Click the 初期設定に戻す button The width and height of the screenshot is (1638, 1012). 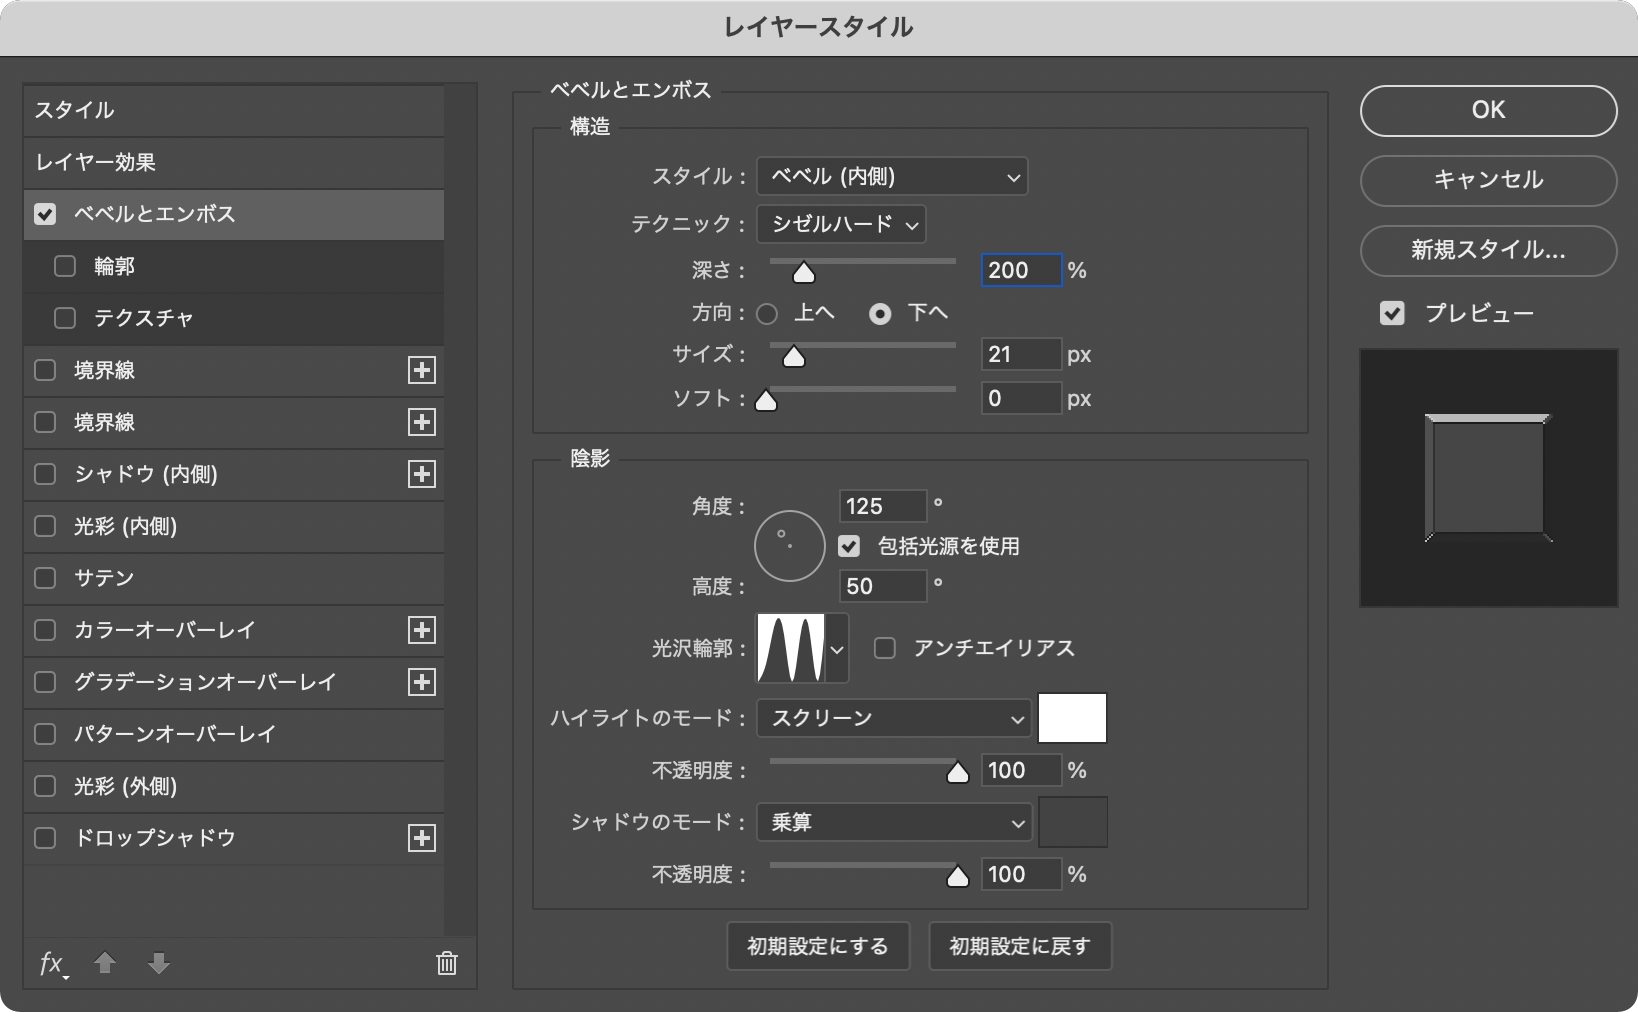tap(1019, 946)
